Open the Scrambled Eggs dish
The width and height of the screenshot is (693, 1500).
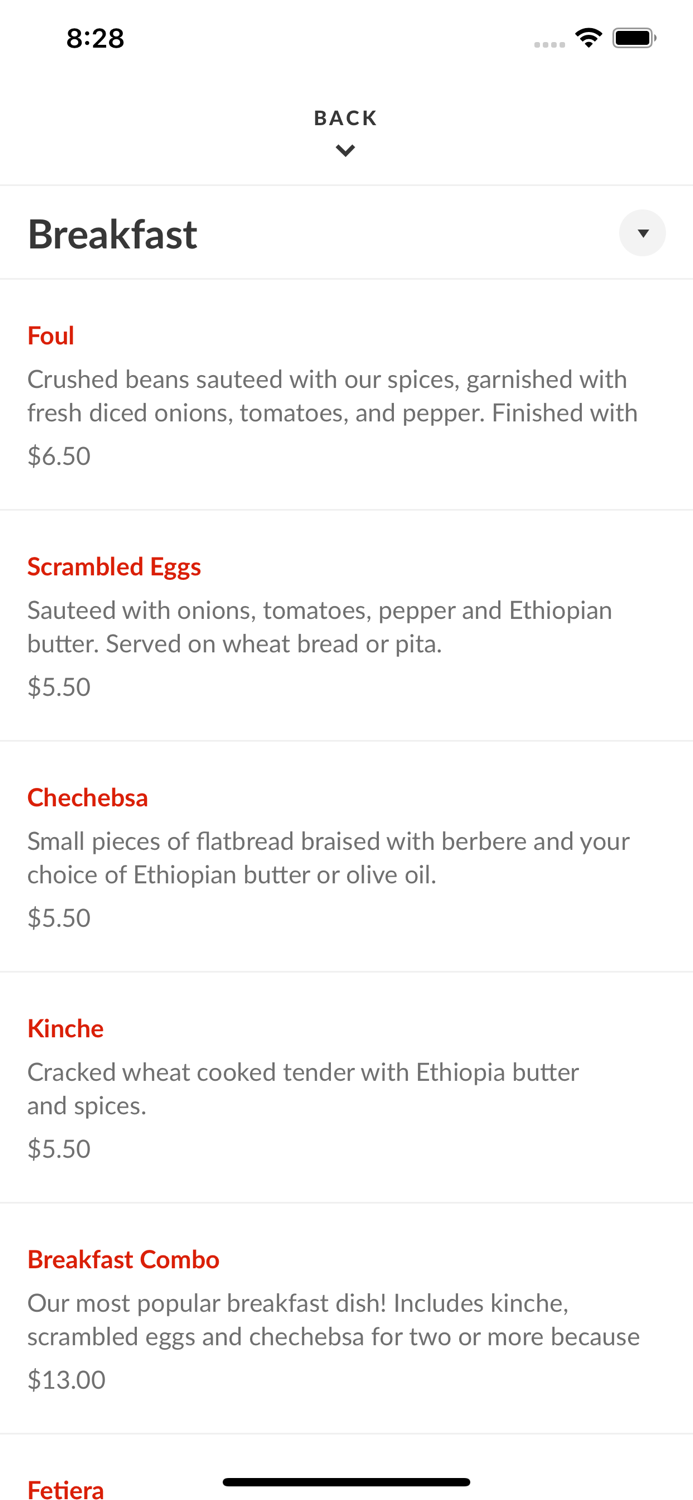[114, 566]
